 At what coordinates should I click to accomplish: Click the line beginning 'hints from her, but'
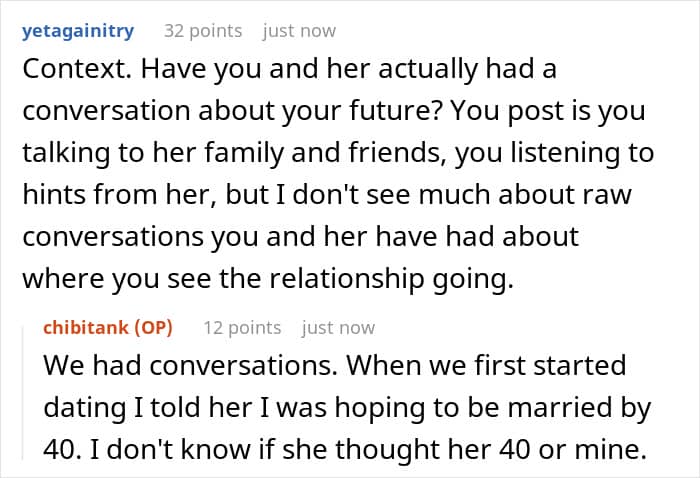pos(327,195)
